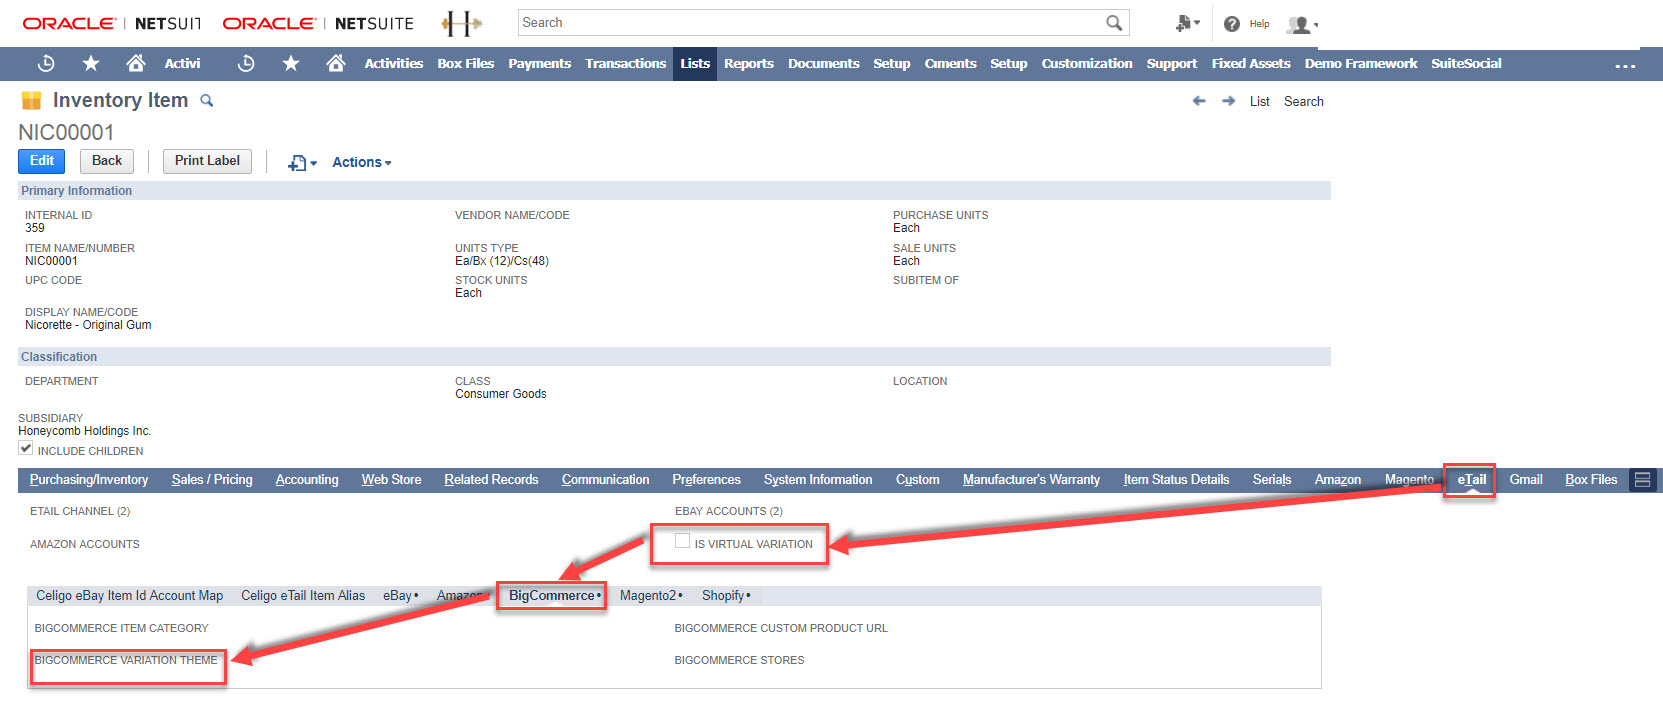Open the Activities navigation menu

coord(394,63)
